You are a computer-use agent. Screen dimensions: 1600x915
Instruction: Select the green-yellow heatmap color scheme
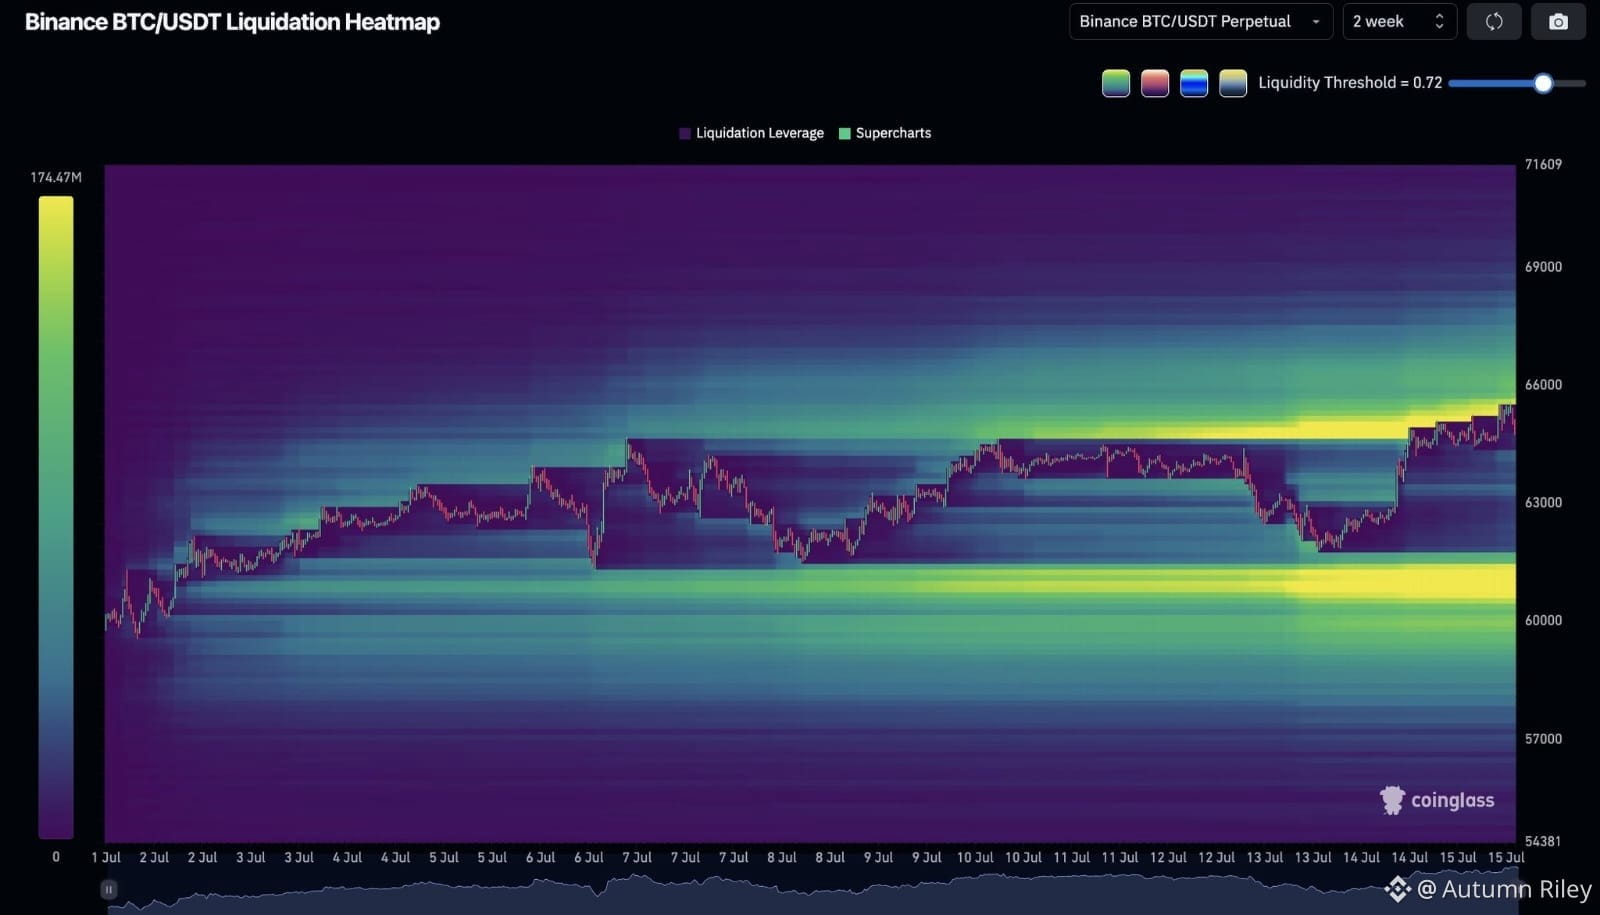click(x=1116, y=83)
